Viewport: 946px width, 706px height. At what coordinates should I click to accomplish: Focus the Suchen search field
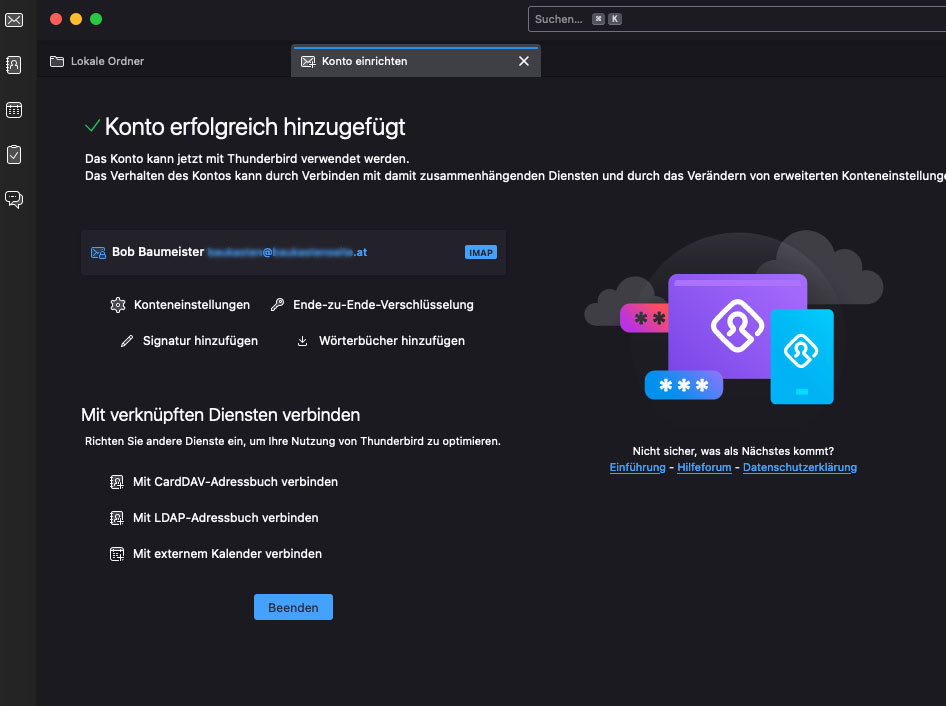pyautogui.click(x=736, y=19)
